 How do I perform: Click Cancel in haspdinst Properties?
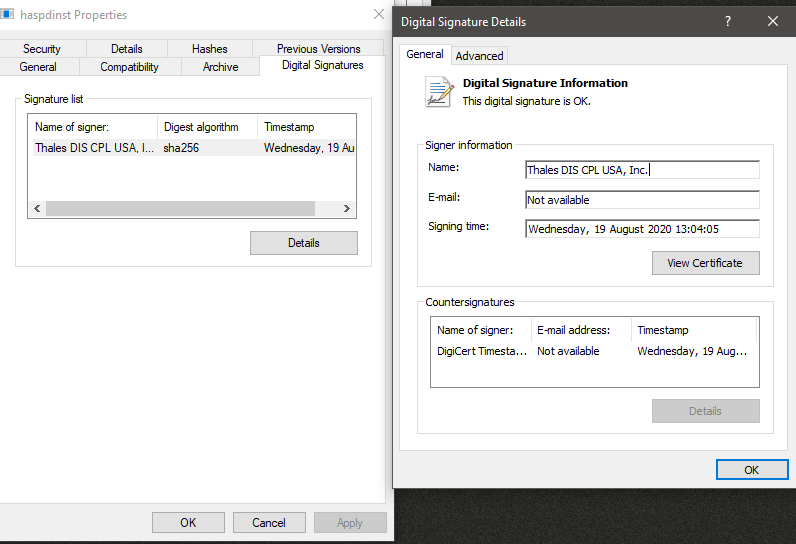click(x=269, y=523)
